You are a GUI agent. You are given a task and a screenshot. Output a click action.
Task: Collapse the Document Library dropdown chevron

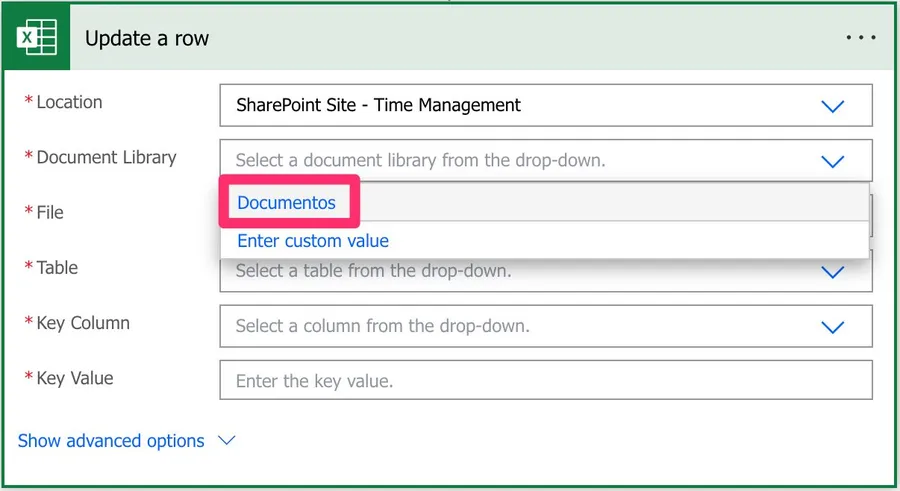tap(832, 161)
